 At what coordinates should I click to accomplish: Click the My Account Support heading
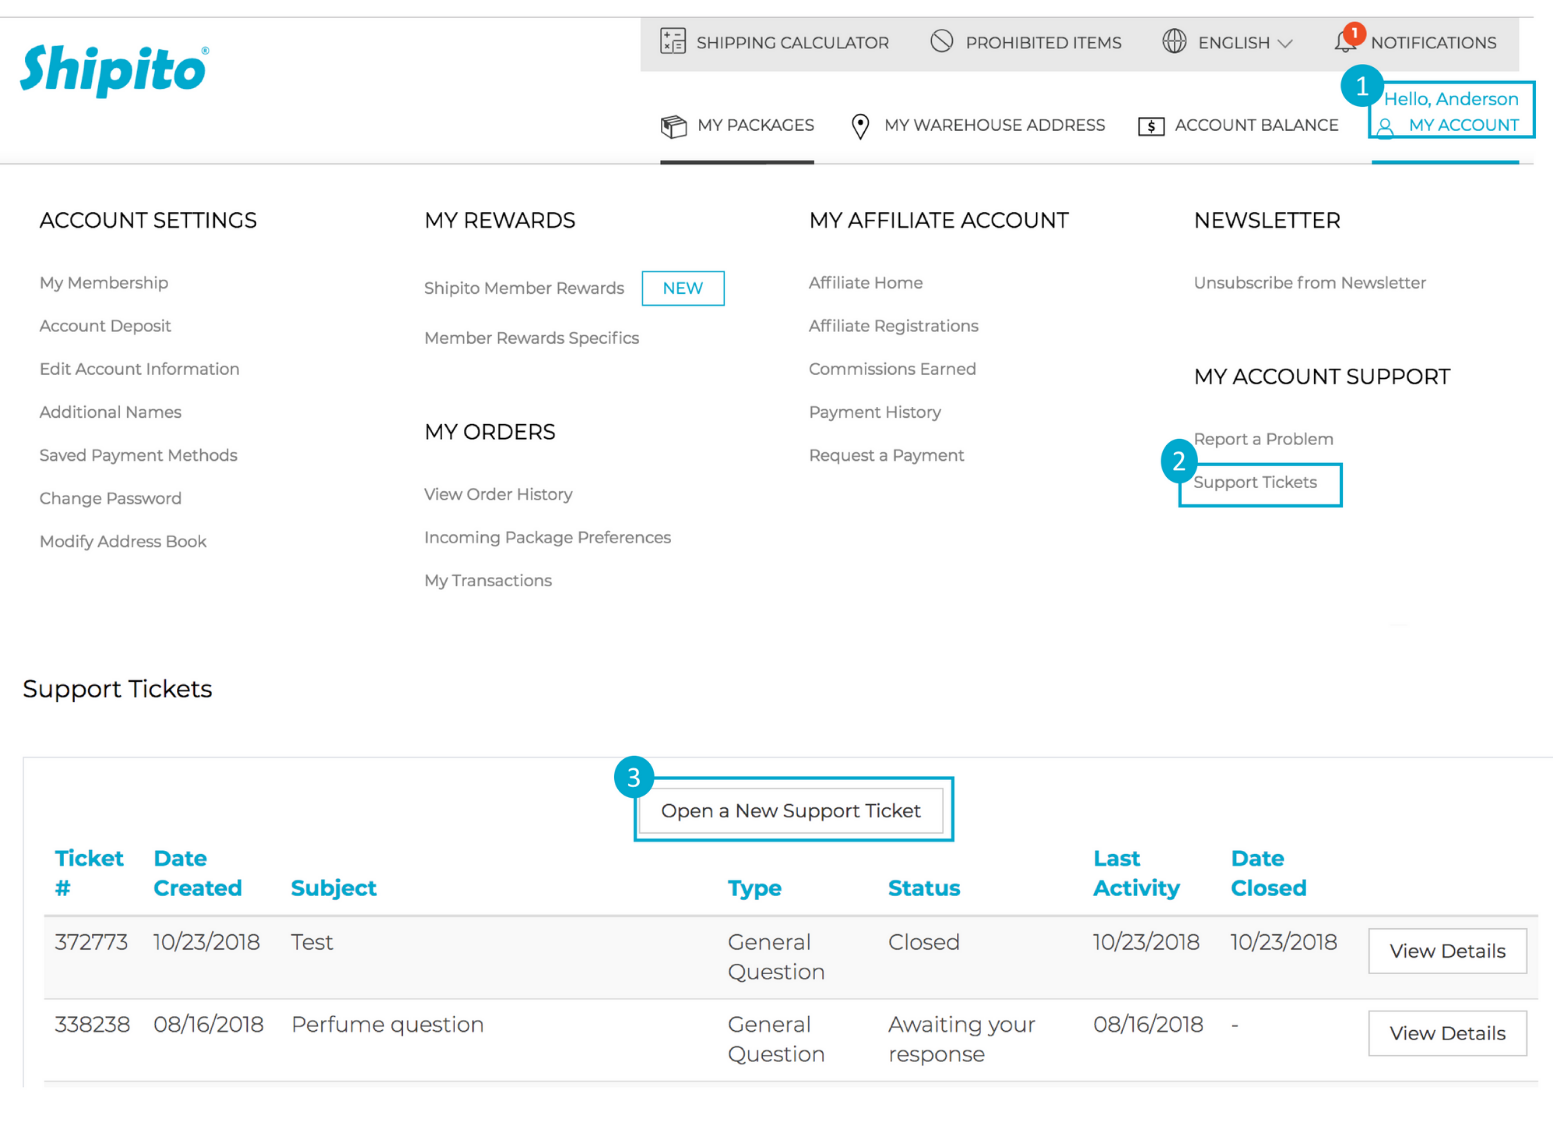click(x=1321, y=377)
